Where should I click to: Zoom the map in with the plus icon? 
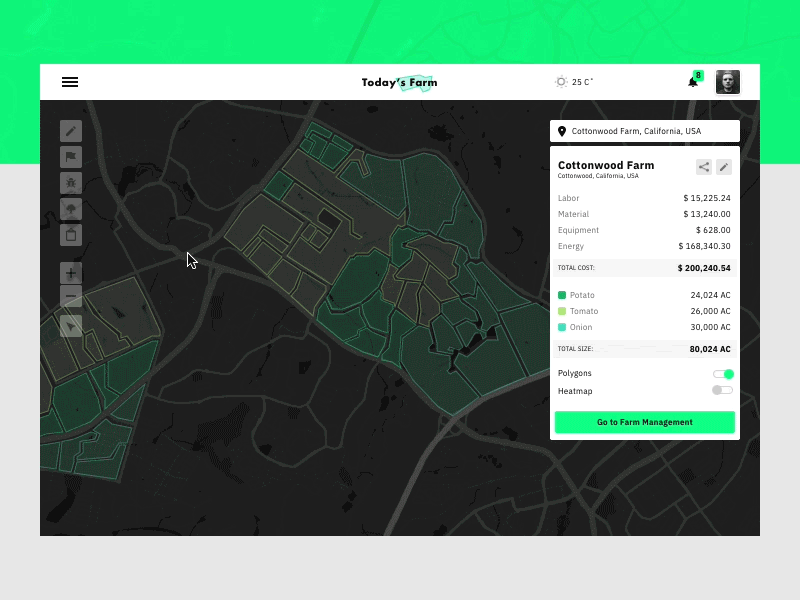tap(70, 272)
